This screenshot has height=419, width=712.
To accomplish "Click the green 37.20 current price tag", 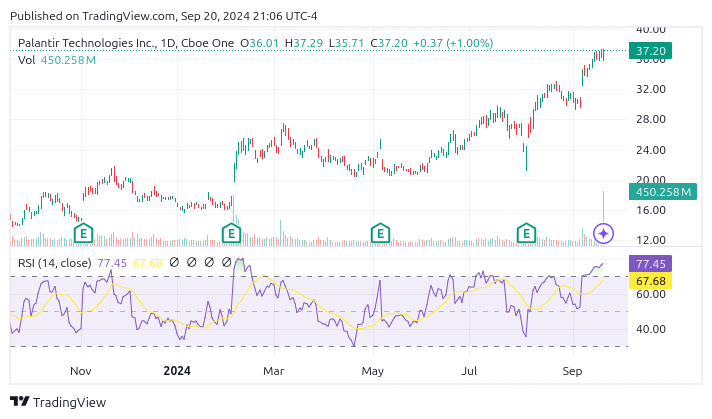I will 650,50.
